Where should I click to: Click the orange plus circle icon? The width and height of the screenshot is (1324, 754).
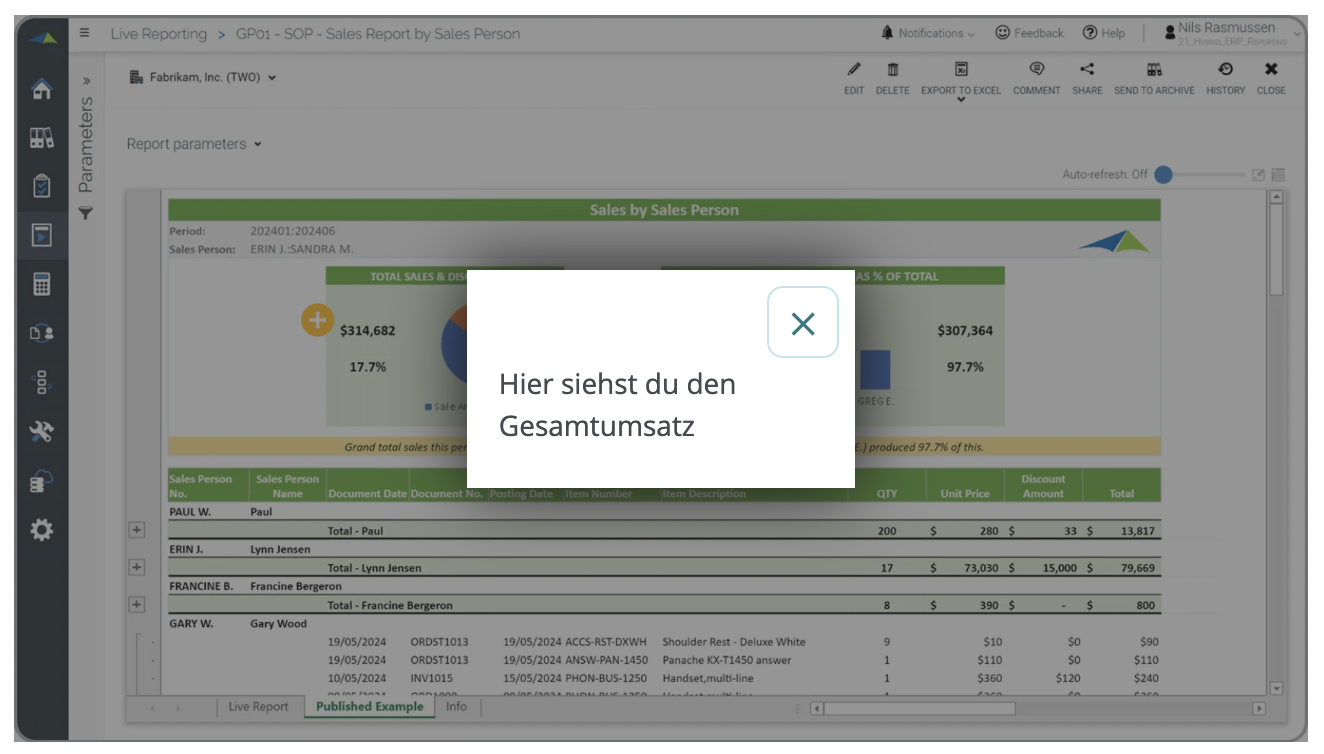tap(317, 321)
